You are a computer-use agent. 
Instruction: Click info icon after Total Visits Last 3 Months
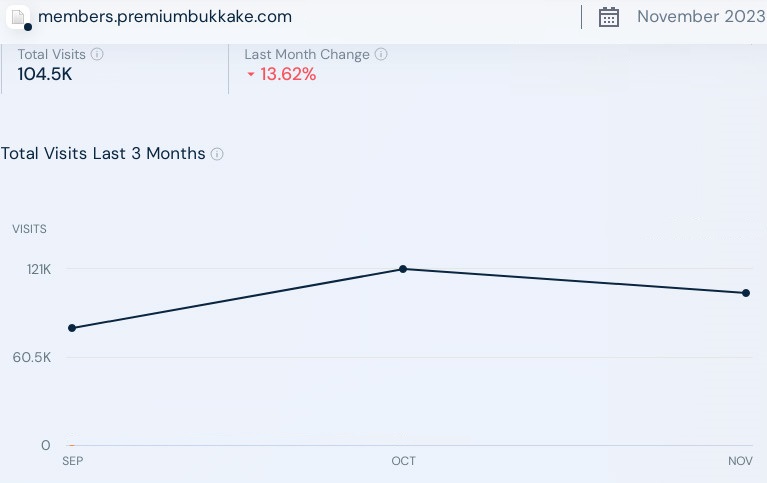217,154
